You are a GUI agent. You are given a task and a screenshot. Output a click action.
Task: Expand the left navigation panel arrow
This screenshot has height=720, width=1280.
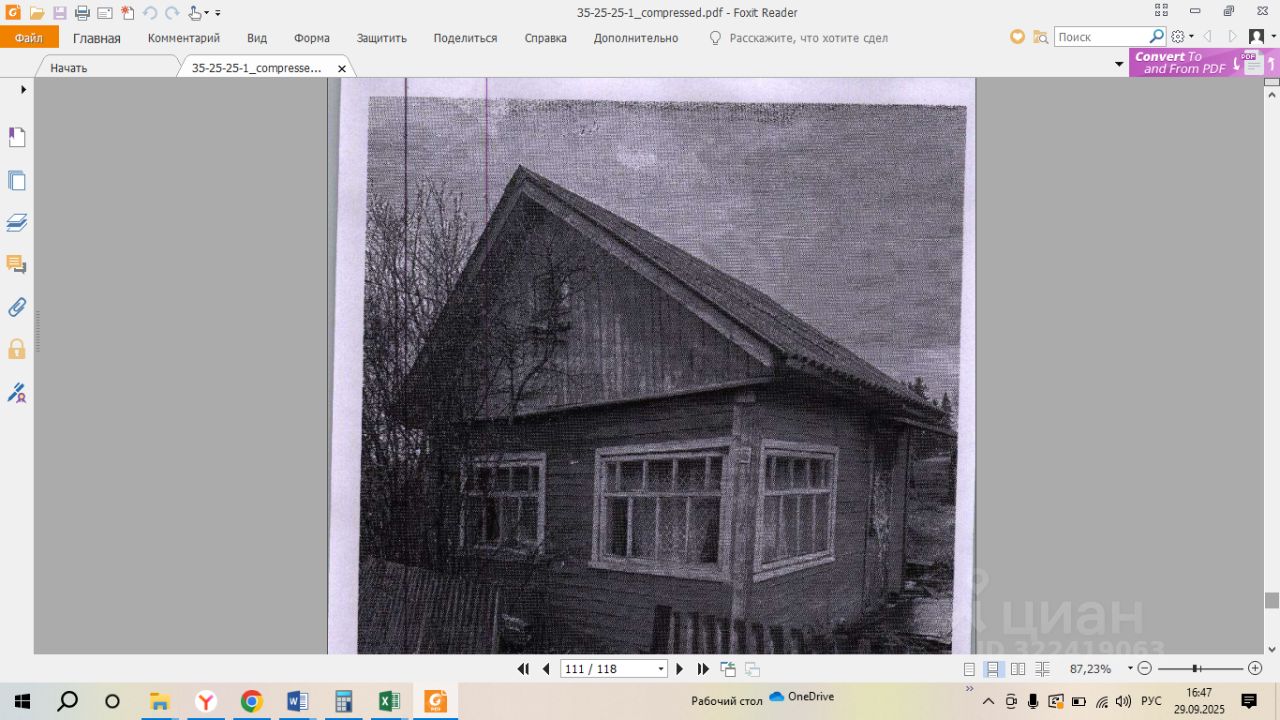pos(23,89)
